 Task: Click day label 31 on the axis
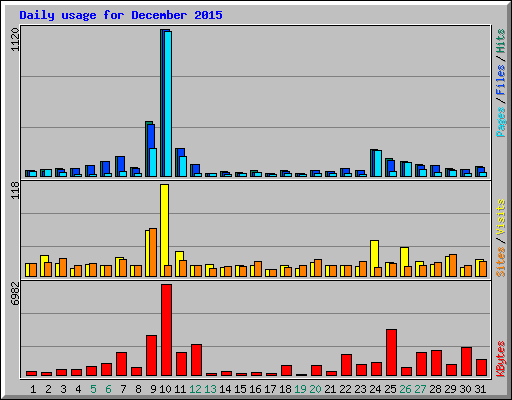480,389
